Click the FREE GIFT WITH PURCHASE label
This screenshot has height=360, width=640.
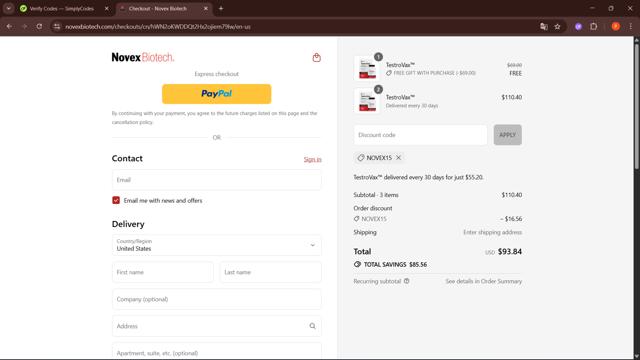(x=434, y=73)
